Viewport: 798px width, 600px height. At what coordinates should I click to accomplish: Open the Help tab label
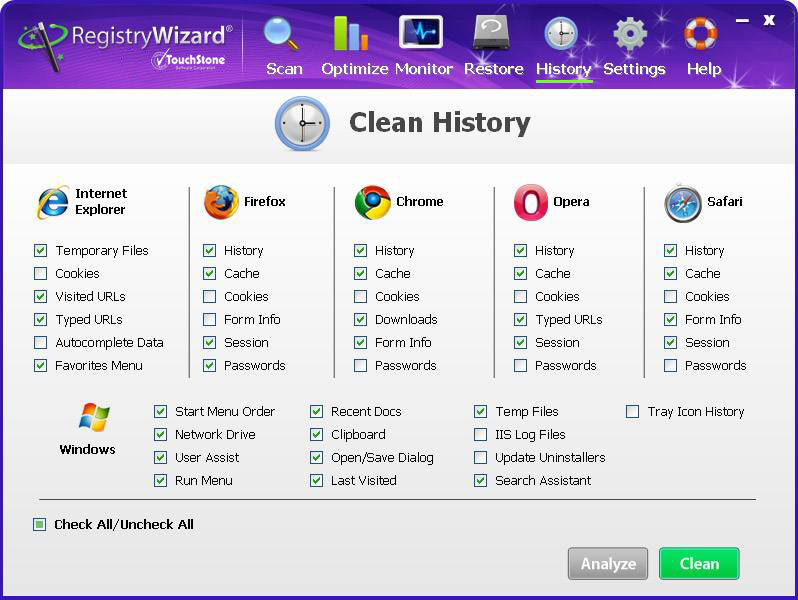tap(704, 69)
